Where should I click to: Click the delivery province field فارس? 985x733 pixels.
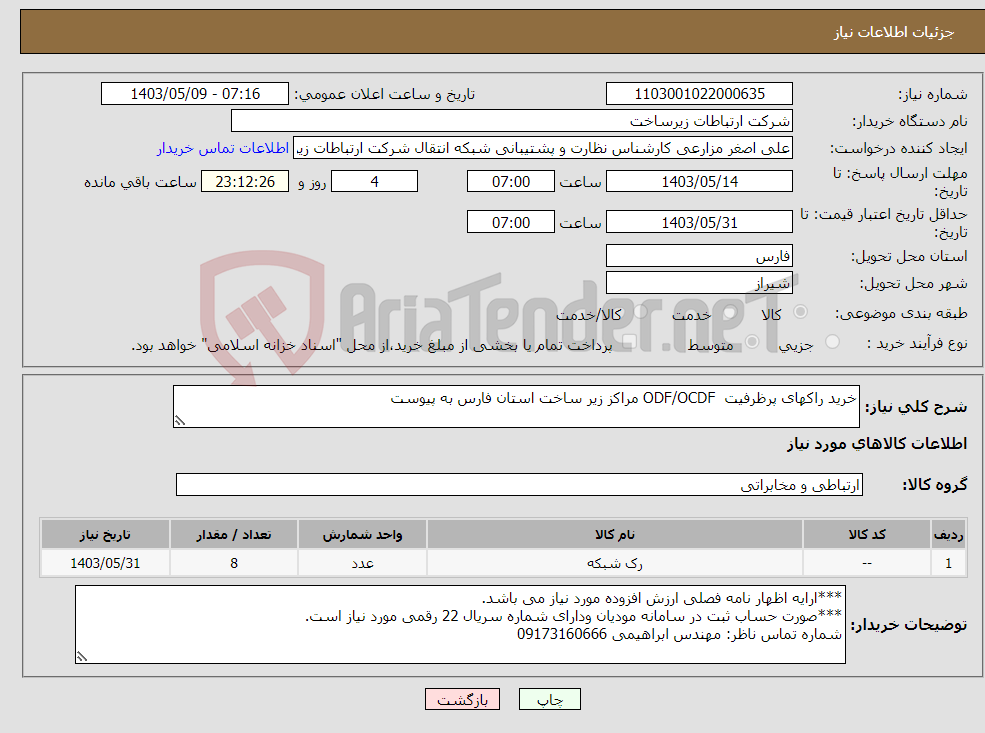coord(699,256)
